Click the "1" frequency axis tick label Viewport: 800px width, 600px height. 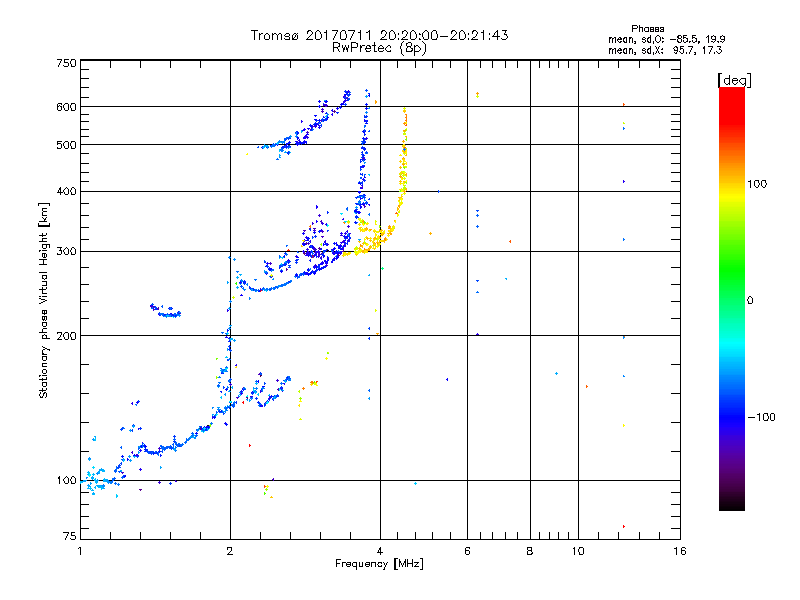click(80, 551)
